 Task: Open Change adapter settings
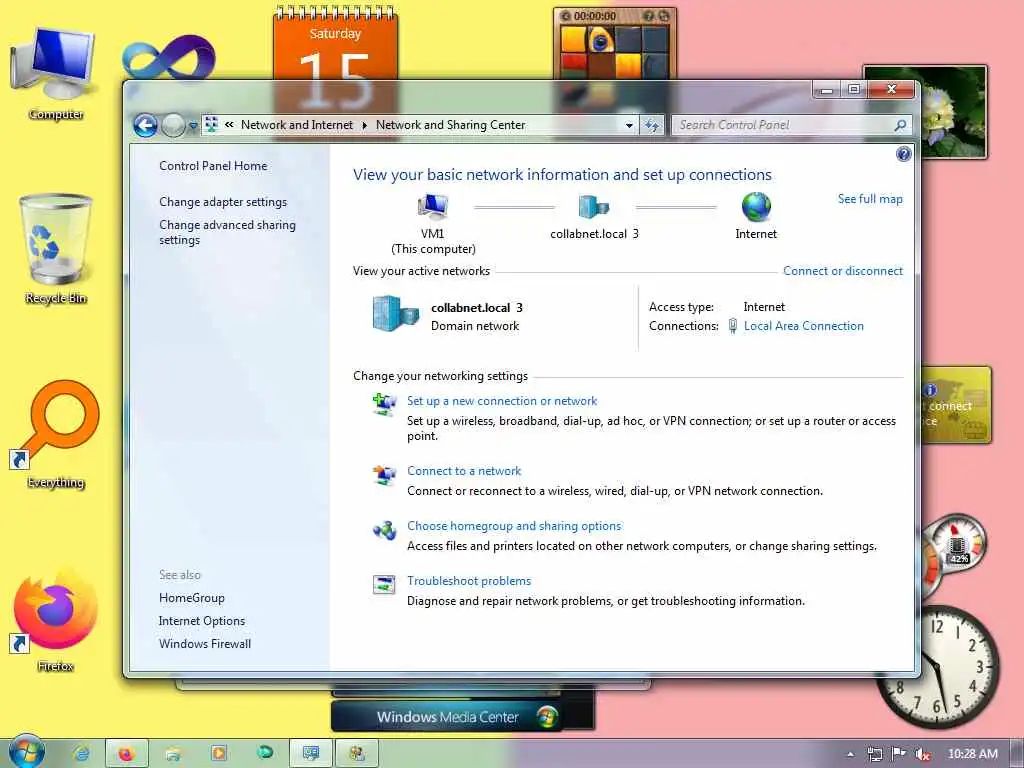tap(223, 202)
